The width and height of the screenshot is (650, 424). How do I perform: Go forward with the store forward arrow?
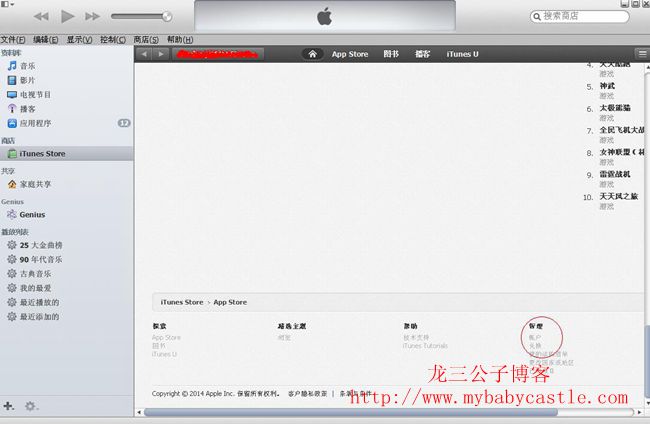tap(161, 54)
